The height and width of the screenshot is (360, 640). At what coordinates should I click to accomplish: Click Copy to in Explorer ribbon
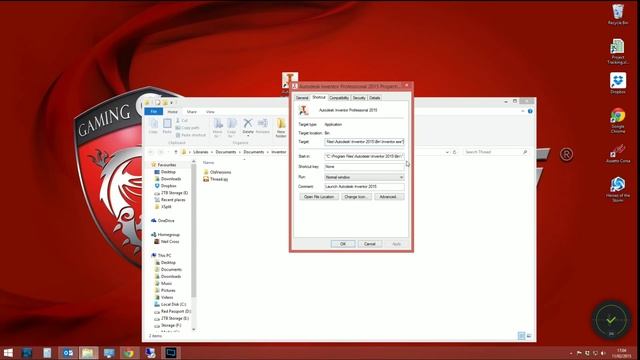tap(231, 128)
